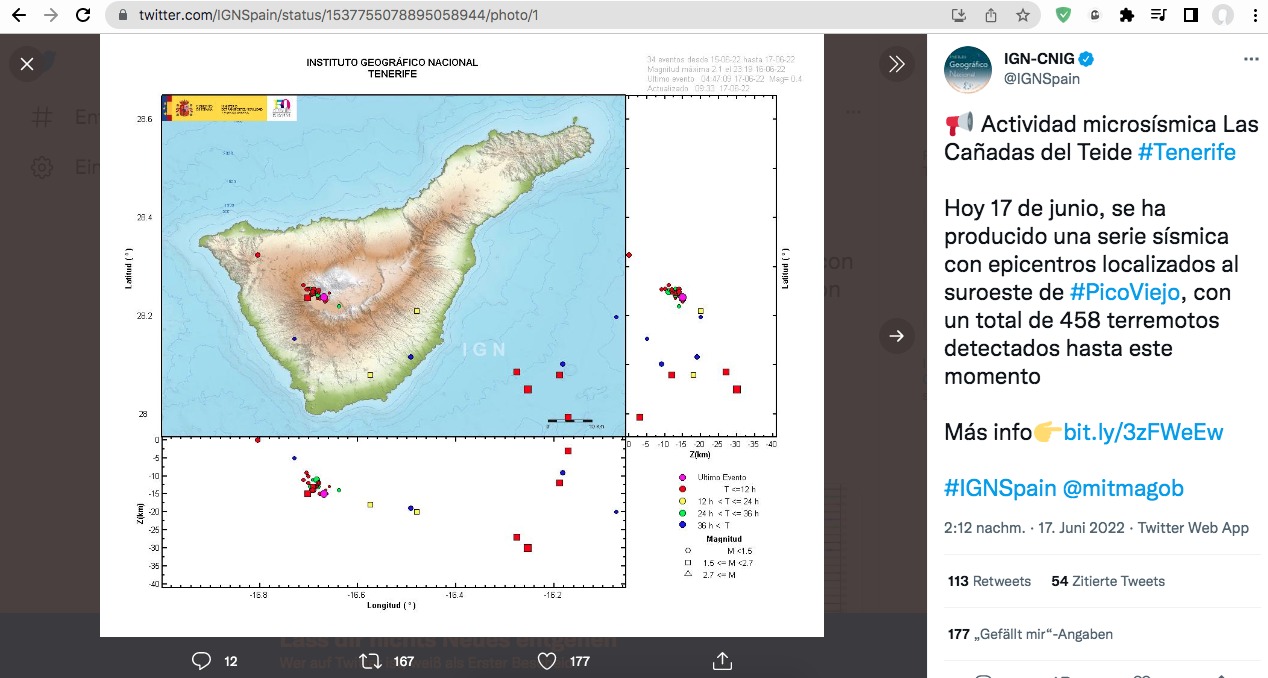View the 177 Gefällt mir-Angaben list

[1030, 634]
